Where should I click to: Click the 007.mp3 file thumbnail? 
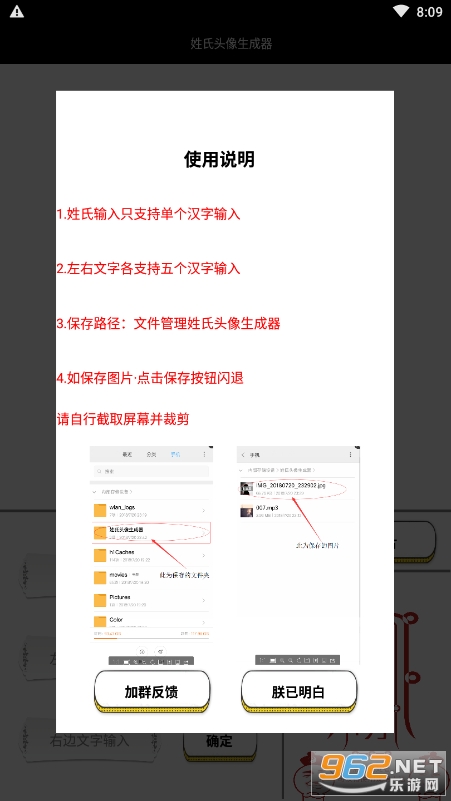[247, 511]
